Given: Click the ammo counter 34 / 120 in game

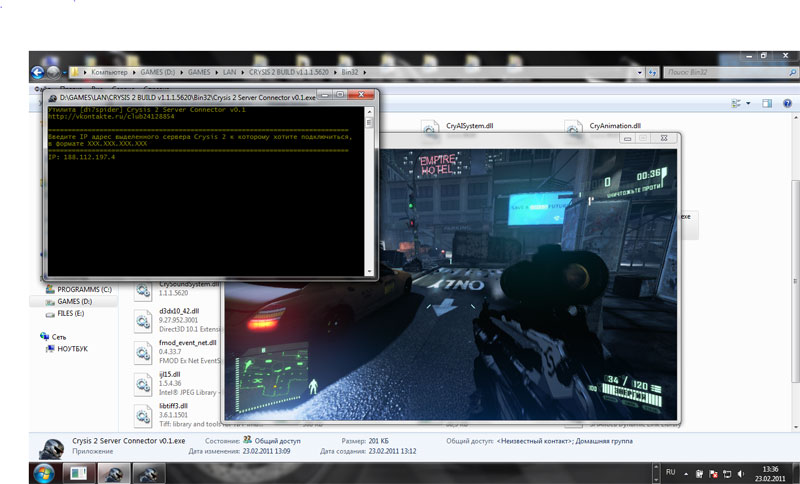Looking at the screenshot, I should point(627,381).
